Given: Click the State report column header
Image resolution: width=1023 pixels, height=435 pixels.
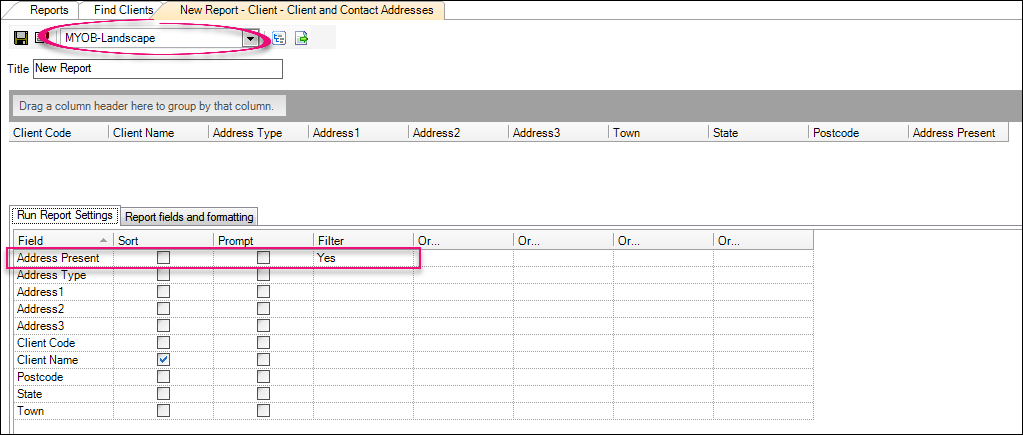Looking at the screenshot, I should [x=757, y=133].
